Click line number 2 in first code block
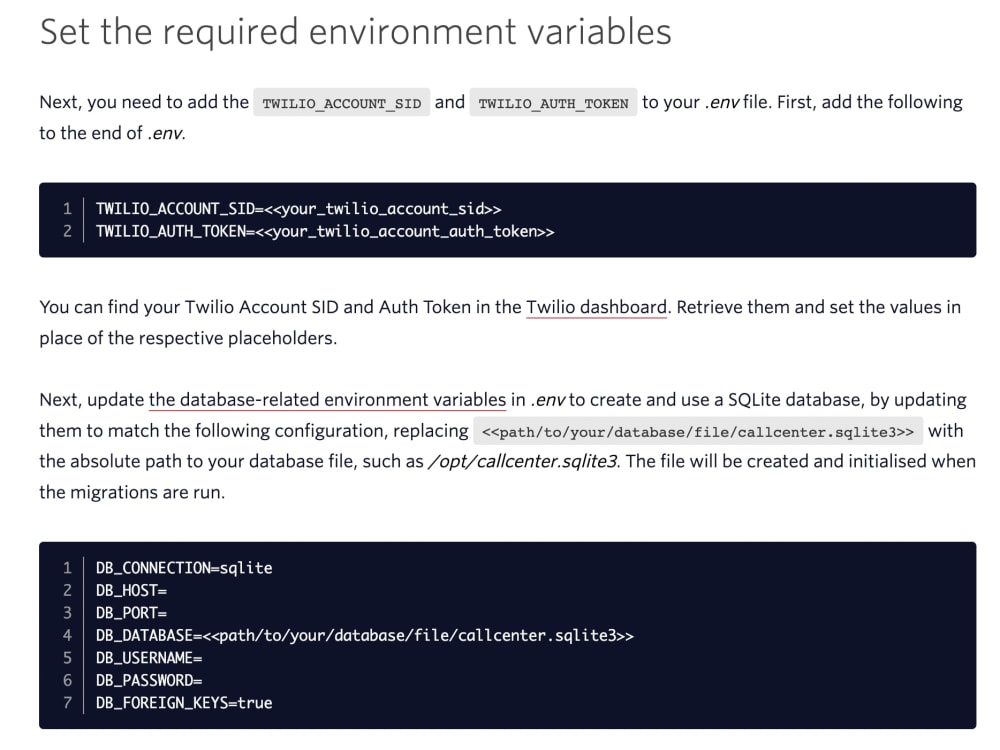The height and width of the screenshot is (750, 1000). click(66, 231)
